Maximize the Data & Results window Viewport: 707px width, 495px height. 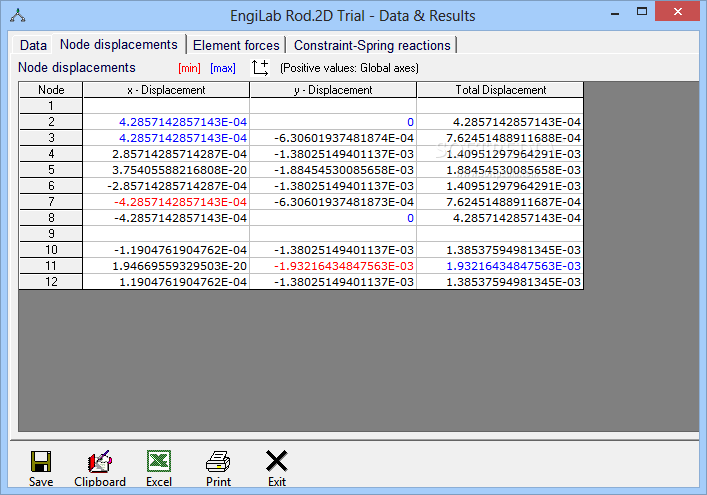(x=642, y=12)
